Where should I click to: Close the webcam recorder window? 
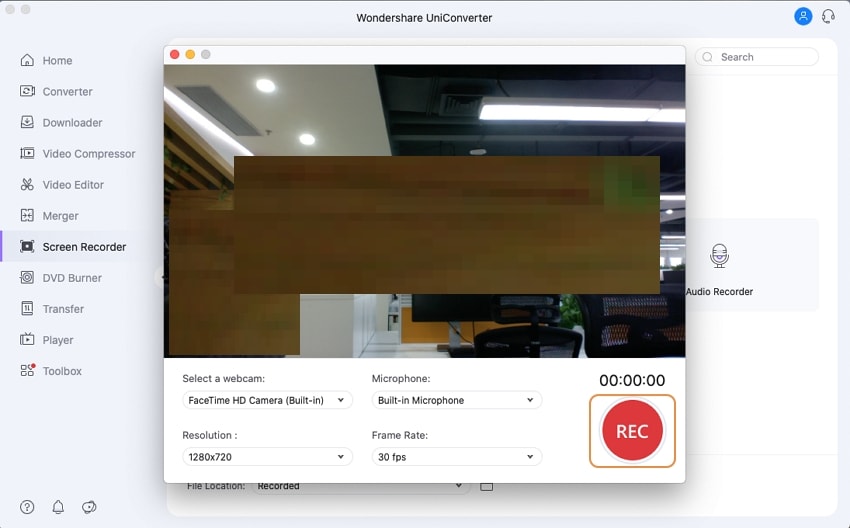click(175, 54)
